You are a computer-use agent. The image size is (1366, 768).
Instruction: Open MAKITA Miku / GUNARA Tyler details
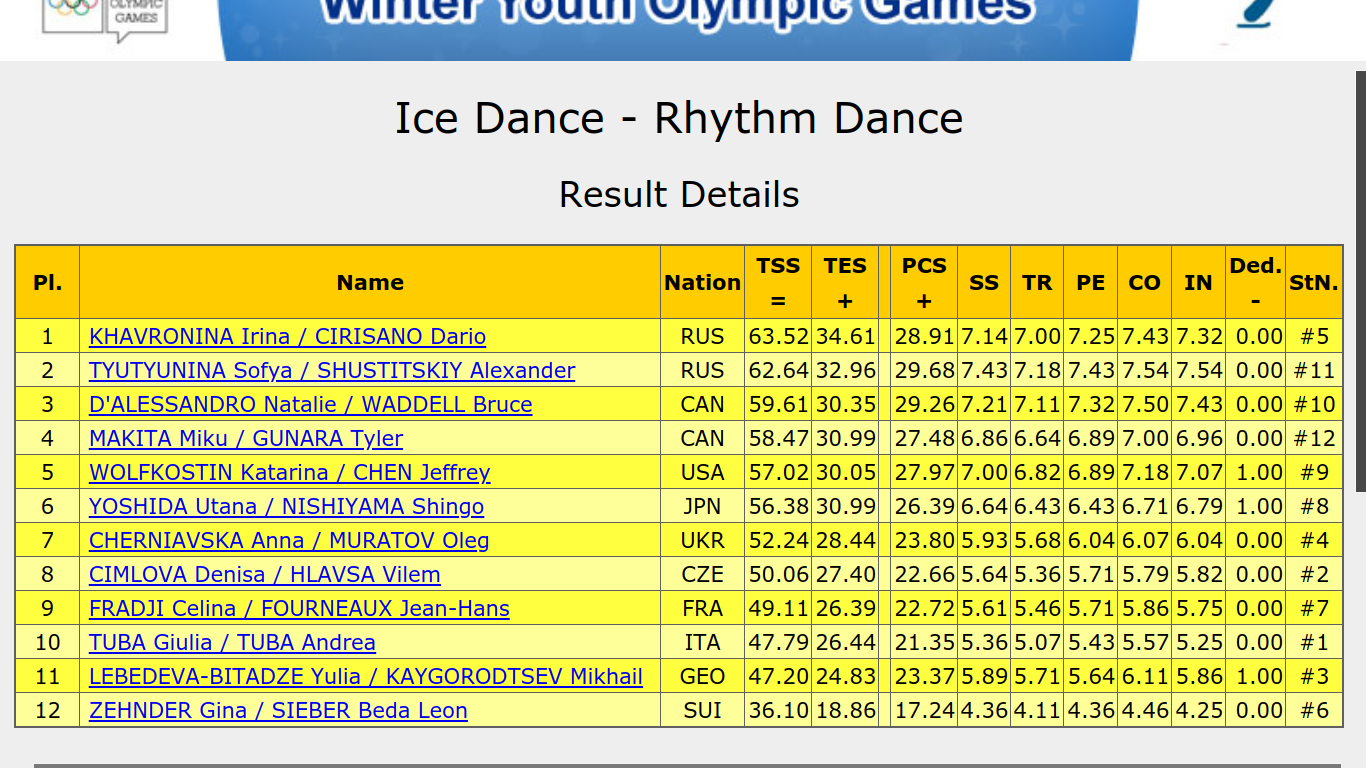point(246,438)
